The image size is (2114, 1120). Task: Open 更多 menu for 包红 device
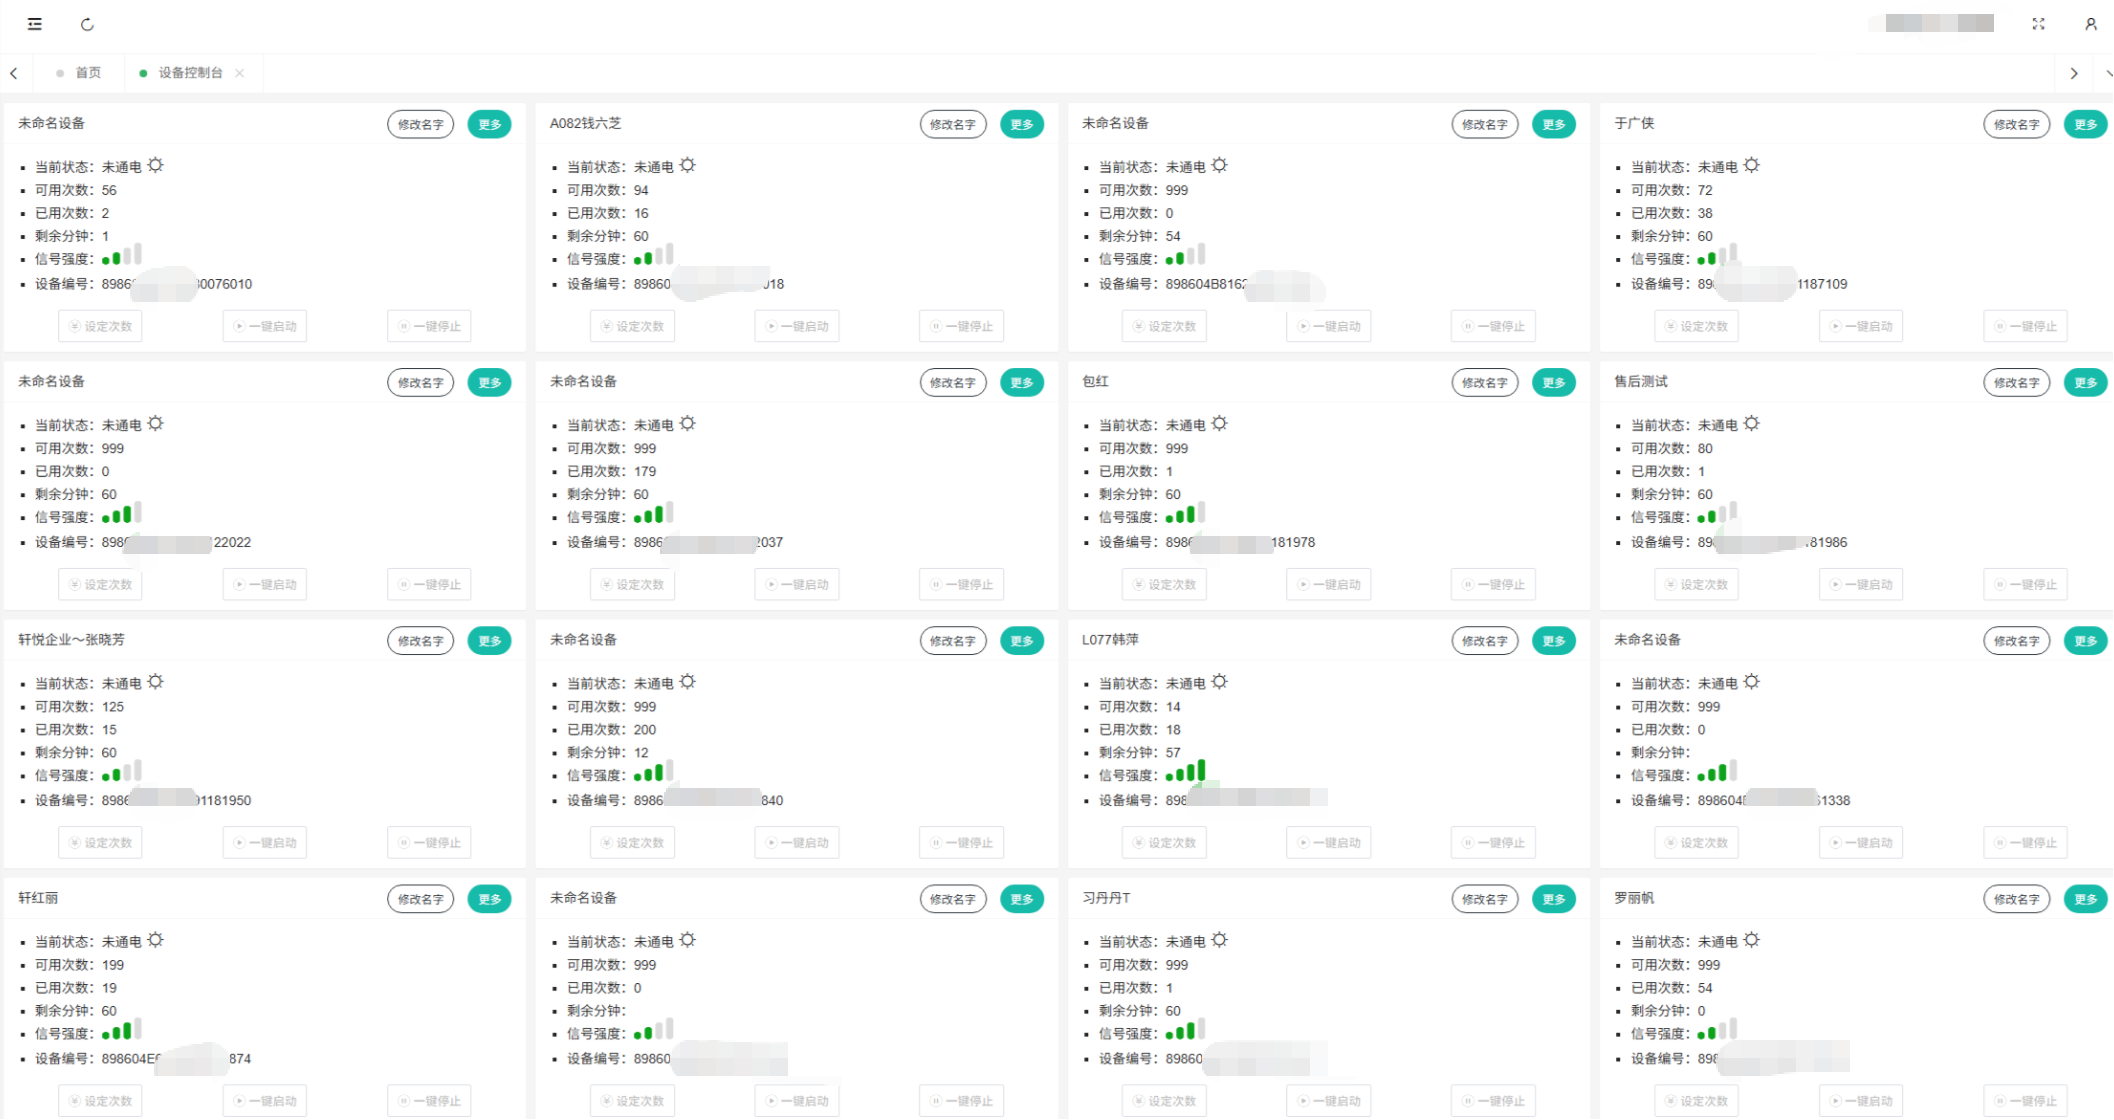point(1553,383)
